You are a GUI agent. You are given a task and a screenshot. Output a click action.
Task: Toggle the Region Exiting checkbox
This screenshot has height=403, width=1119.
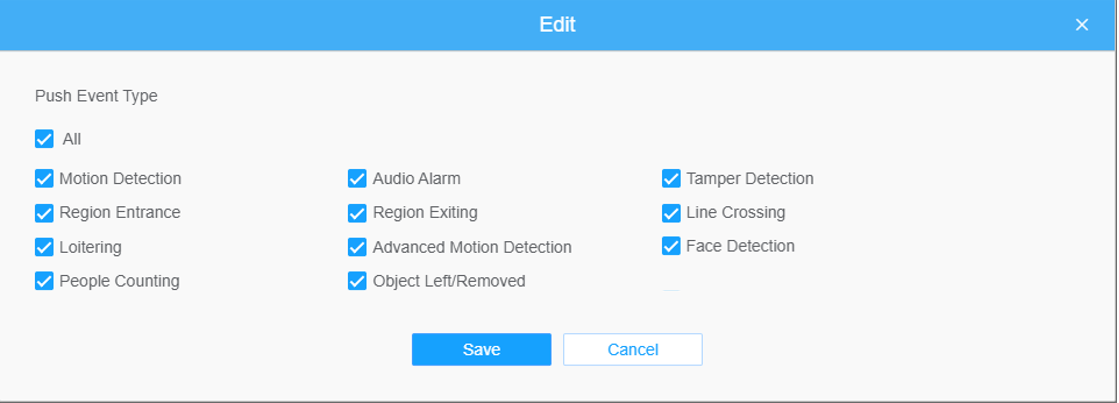pyautogui.click(x=357, y=213)
